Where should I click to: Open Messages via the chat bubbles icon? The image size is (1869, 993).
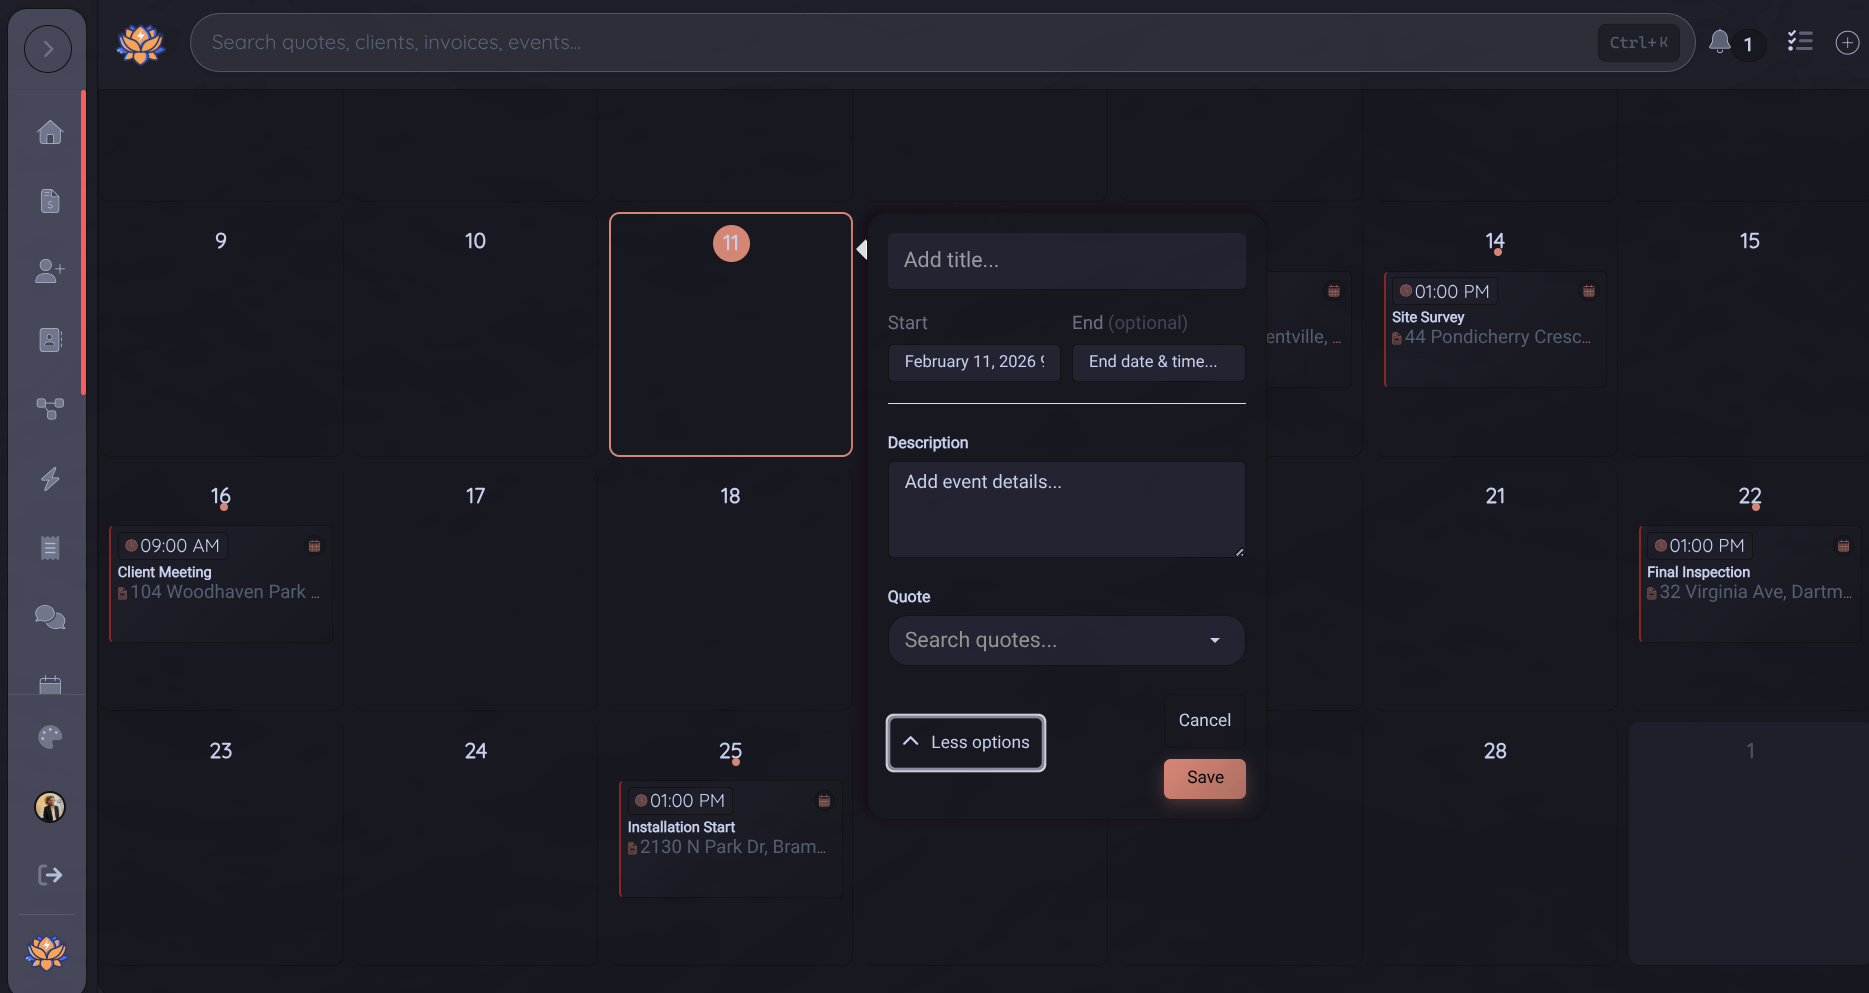tap(49, 617)
